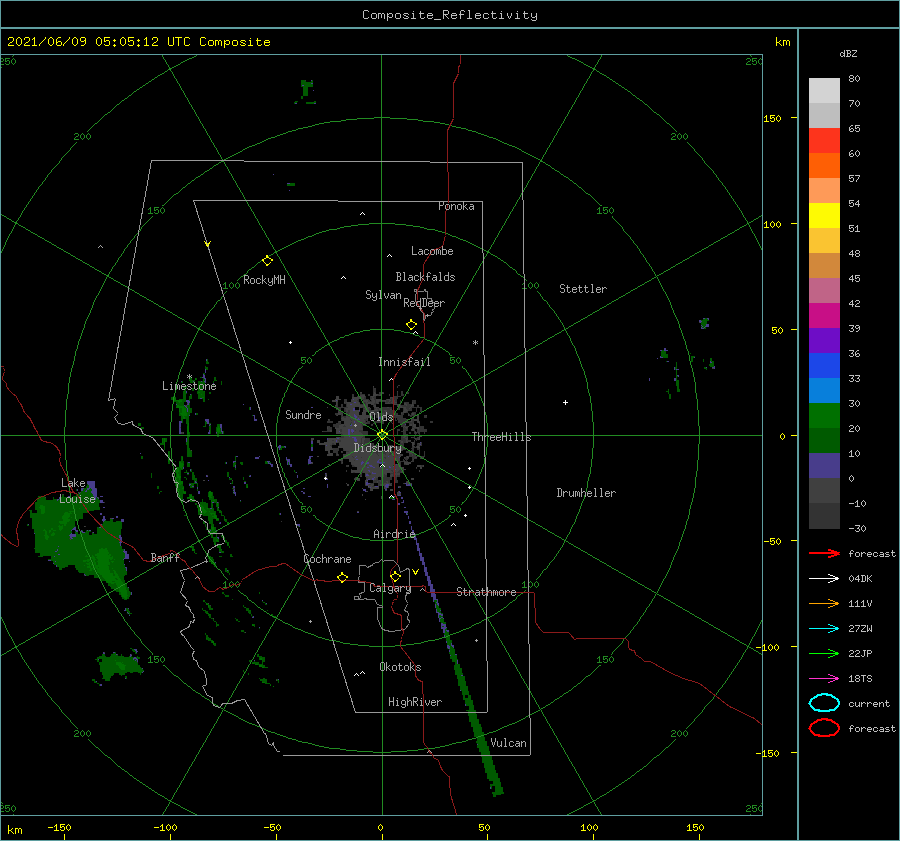
Task: Click the 80 dBZ color swatch in legend
Action: [824, 90]
